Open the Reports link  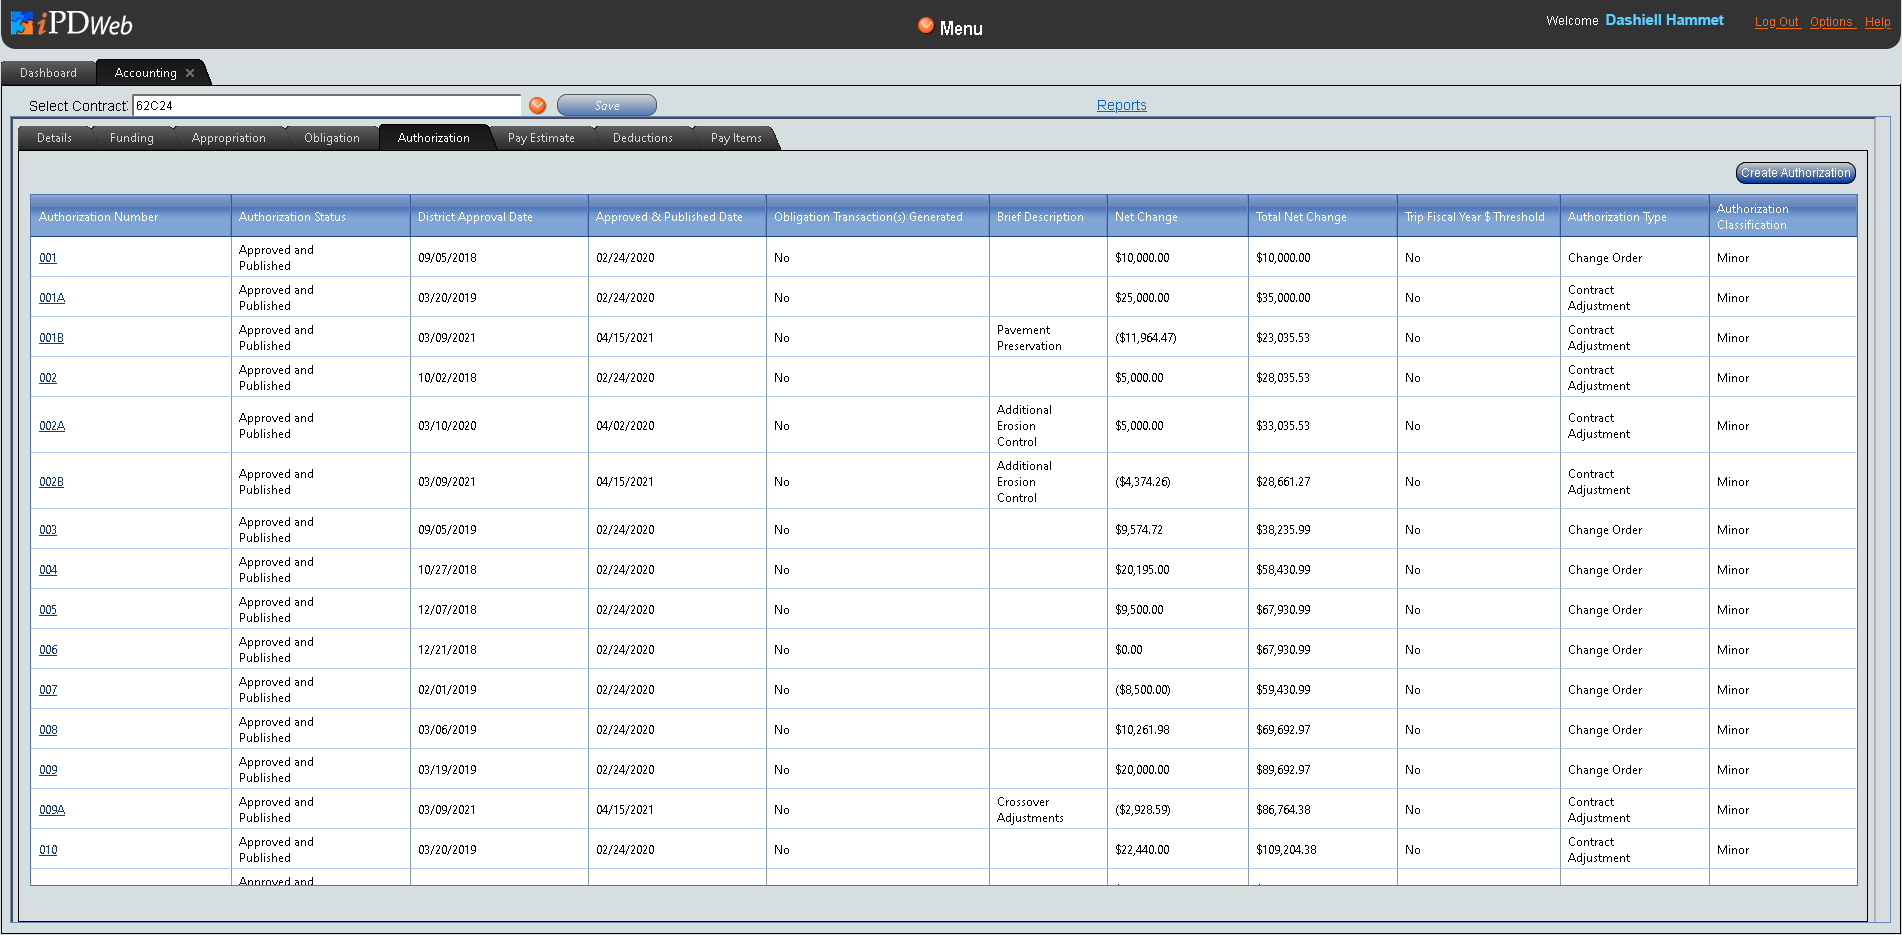click(1121, 105)
